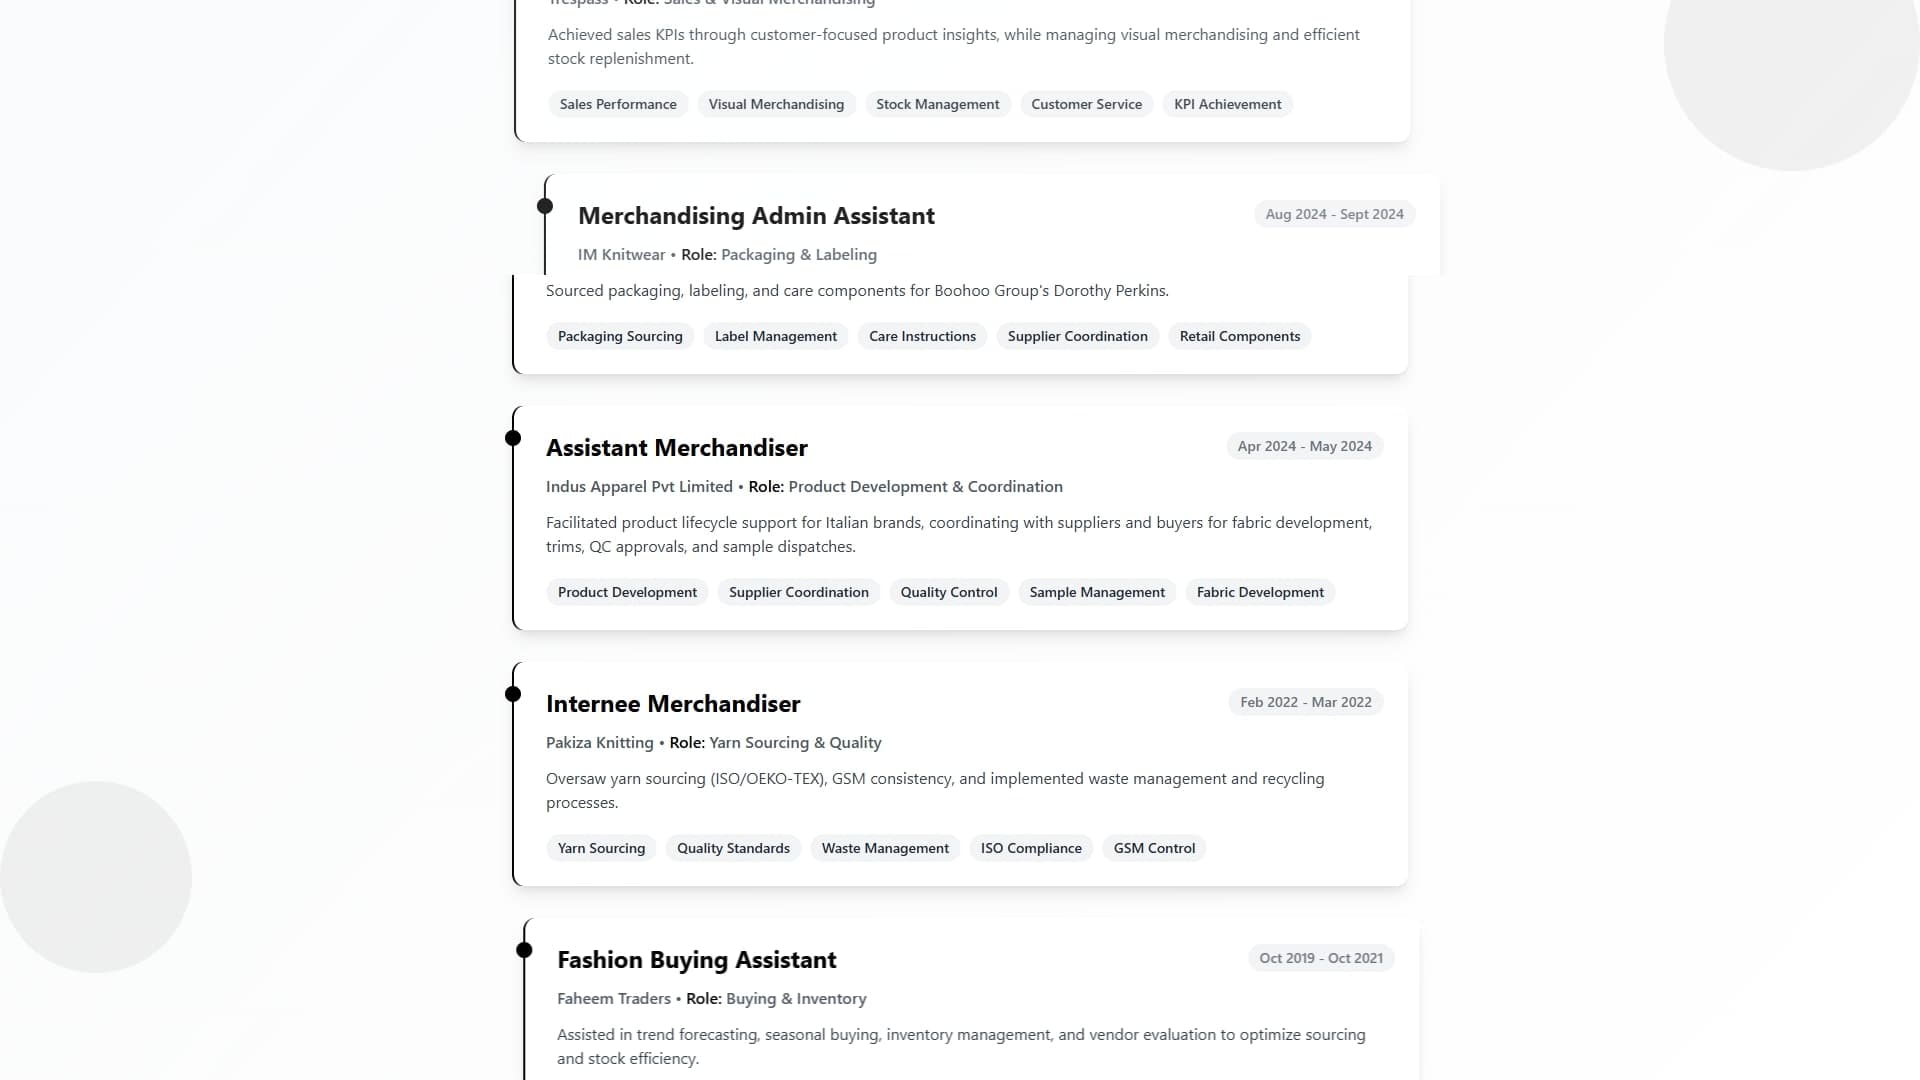The height and width of the screenshot is (1080, 1920).
Task: Click the Retail Components tag
Action: (1239, 336)
